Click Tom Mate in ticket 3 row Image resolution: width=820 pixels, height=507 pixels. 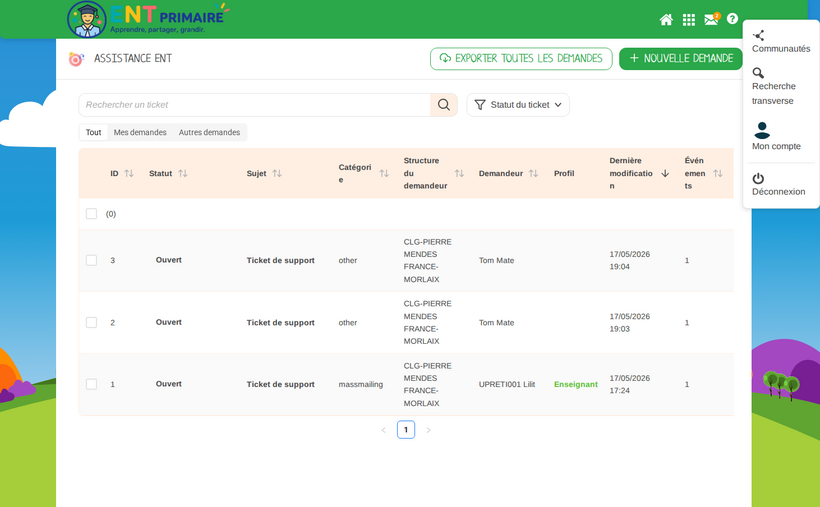tap(496, 260)
